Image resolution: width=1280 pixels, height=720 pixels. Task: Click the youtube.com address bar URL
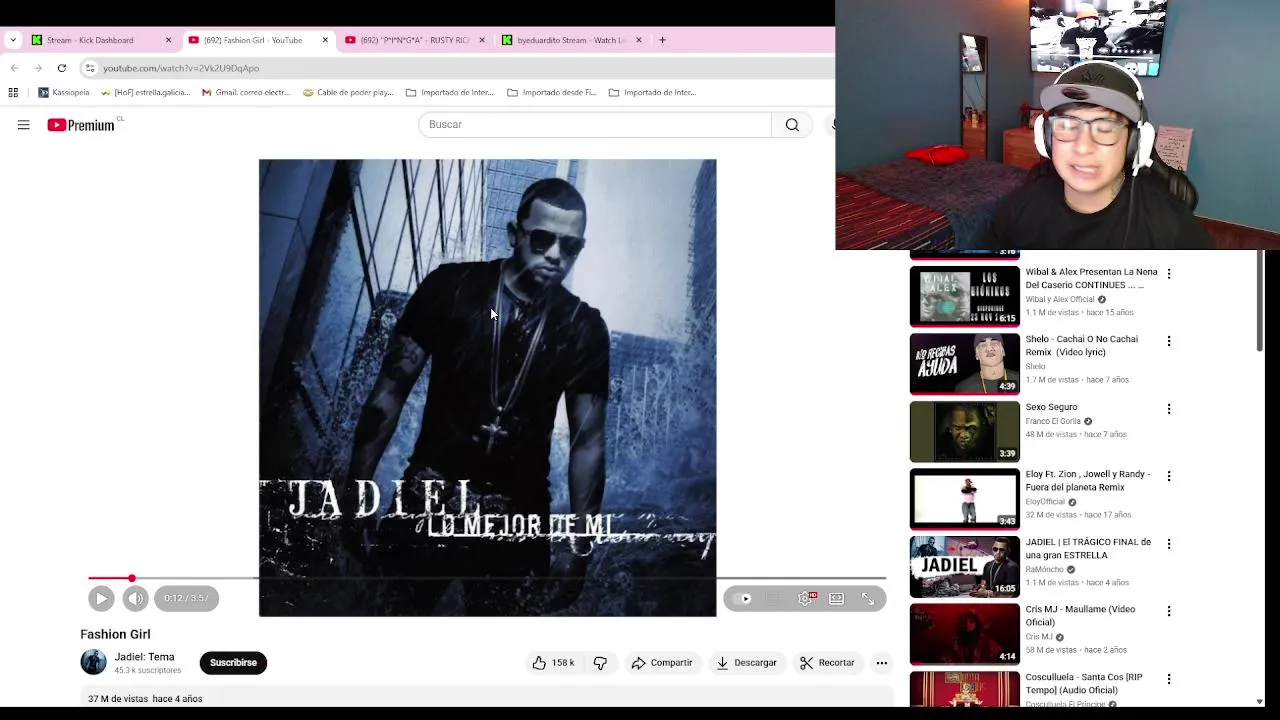tap(181, 68)
